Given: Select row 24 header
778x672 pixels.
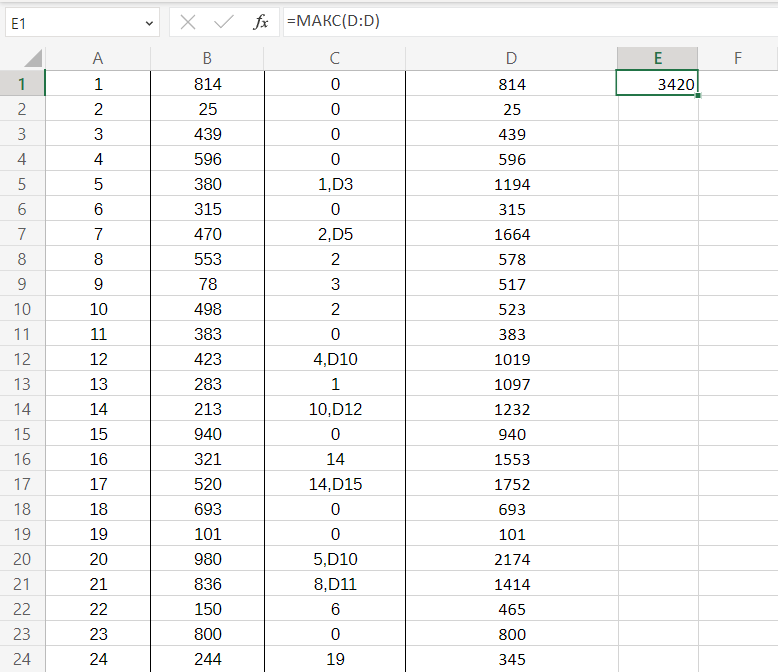Looking at the screenshot, I should [x=22, y=659].
